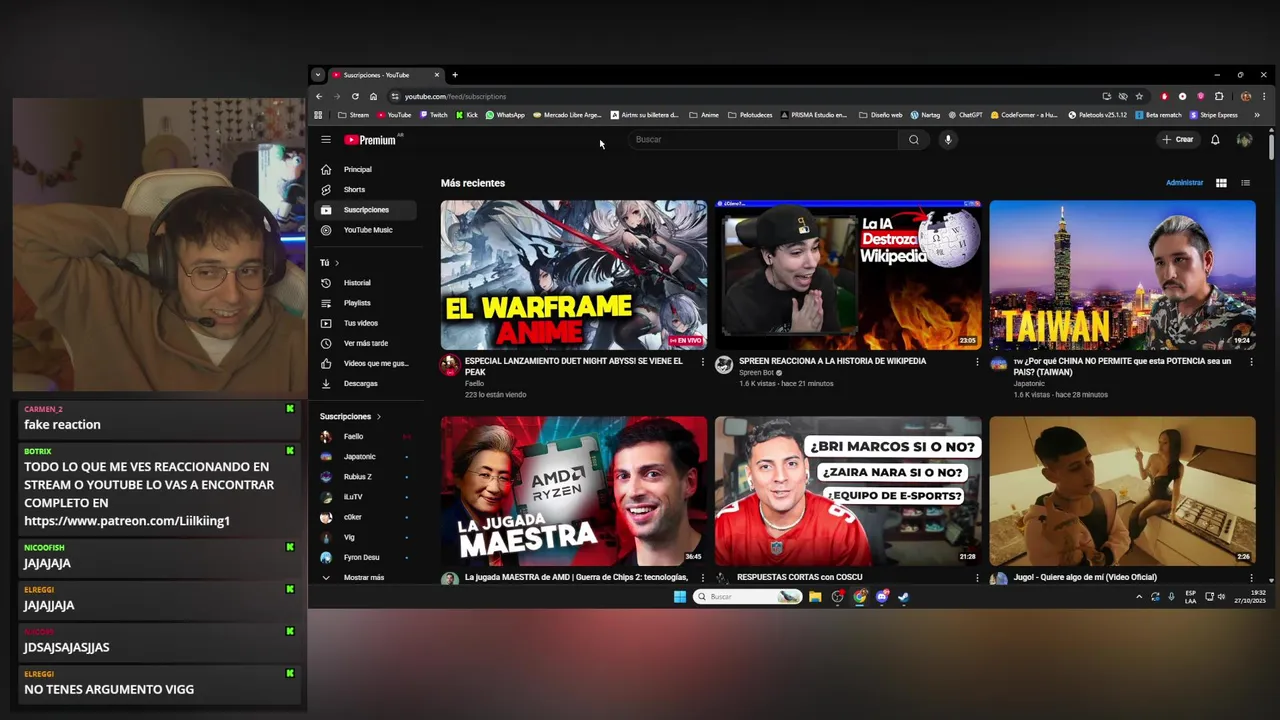Image resolution: width=1280 pixels, height=720 pixels.
Task: Go to Principal in the sidebar
Action: click(366, 169)
